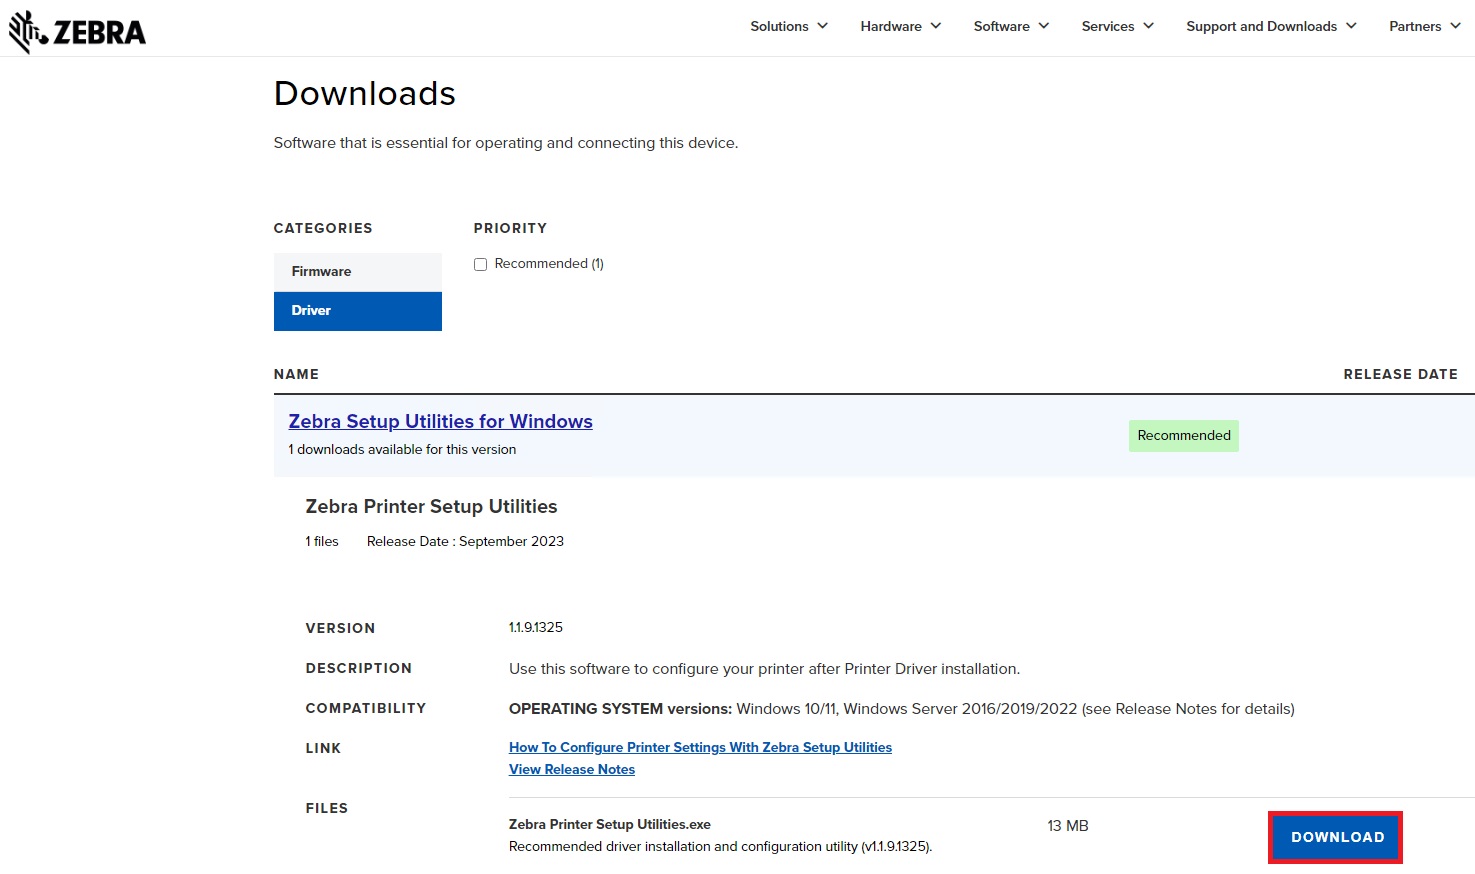This screenshot has width=1475, height=874.
Task: Click the green Recommended badge
Action: (1184, 436)
